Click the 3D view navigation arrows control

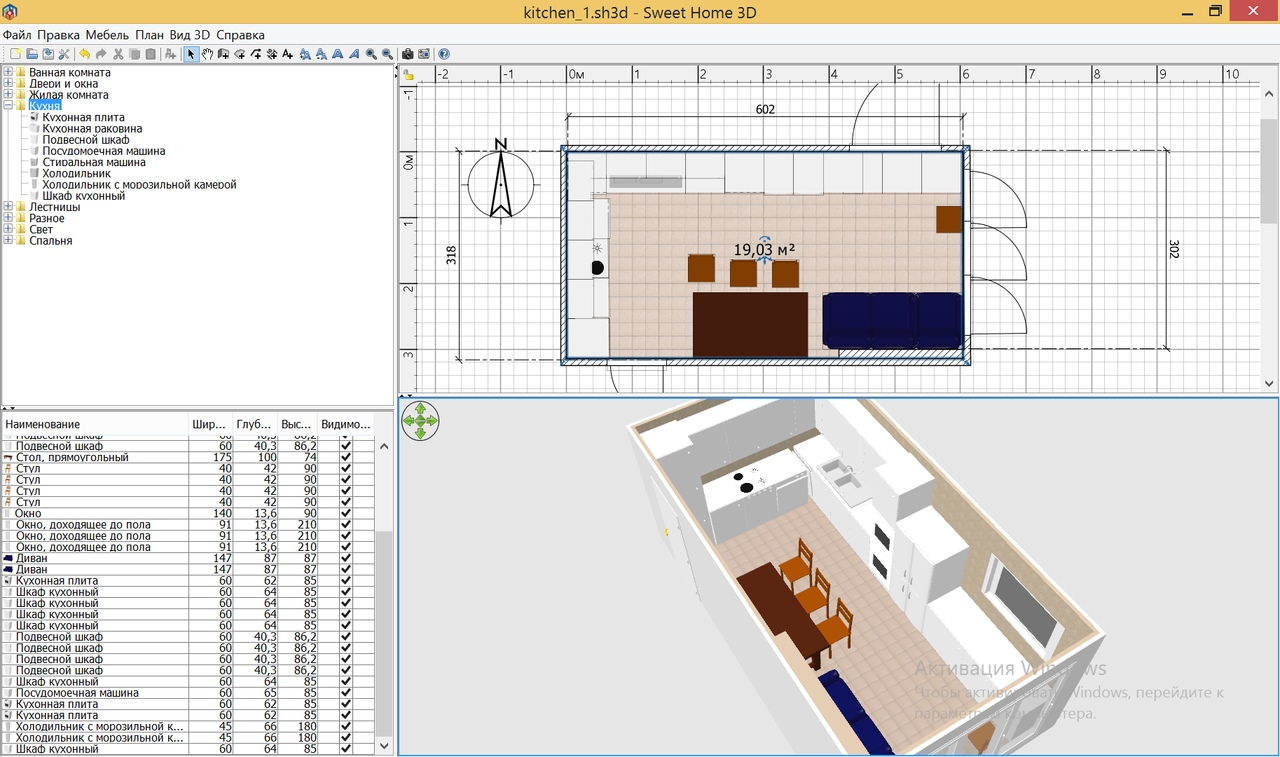[420, 421]
